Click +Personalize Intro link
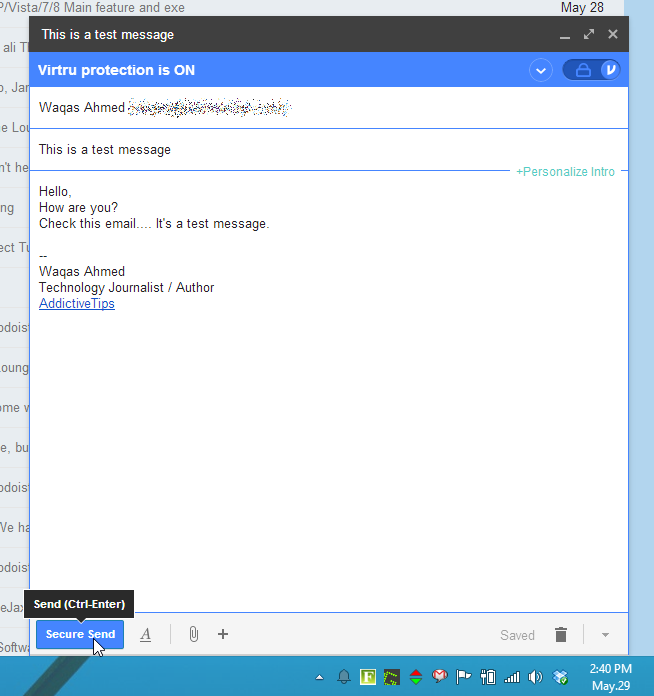This screenshot has width=654, height=696. coord(565,172)
